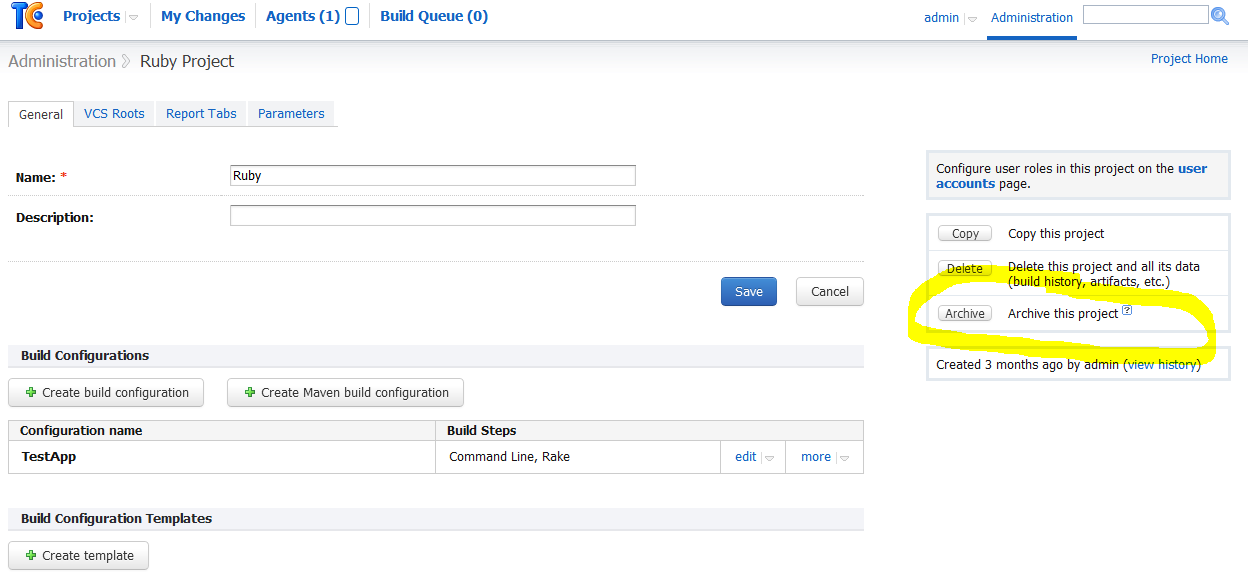Click the TeamCity logo icon
The height and width of the screenshot is (579, 1248).
click(x=27, y=16)
